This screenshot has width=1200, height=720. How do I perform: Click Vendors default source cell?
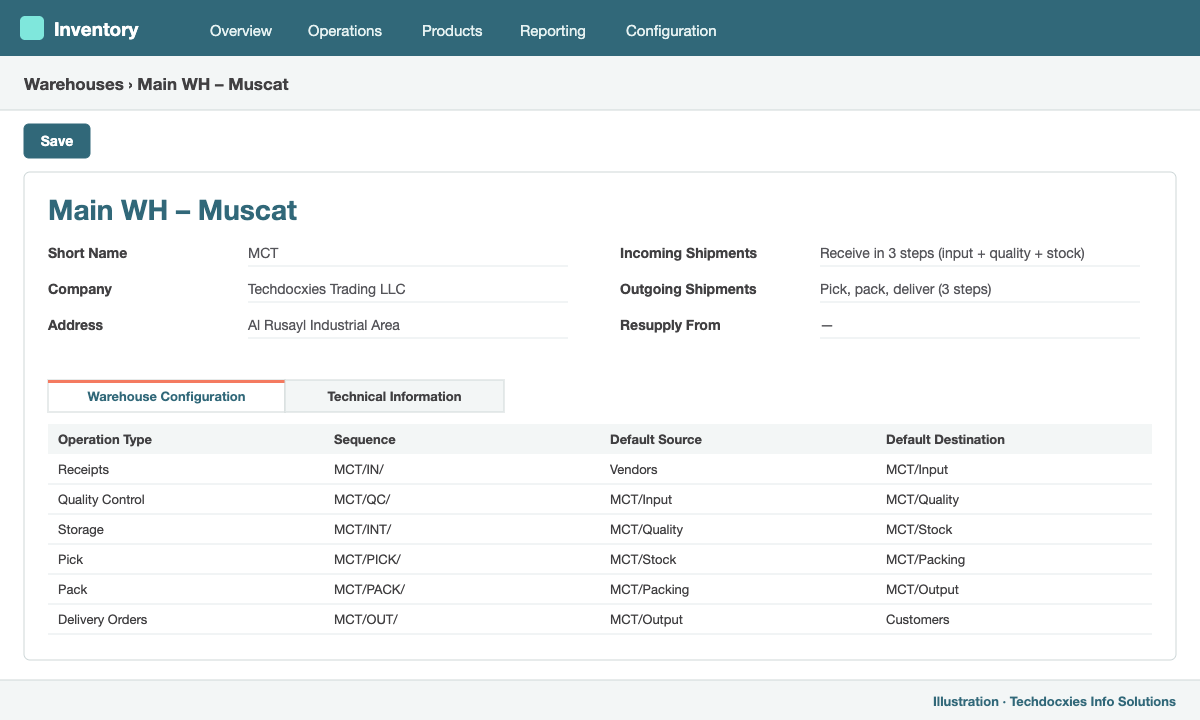(x=634, y=469)
